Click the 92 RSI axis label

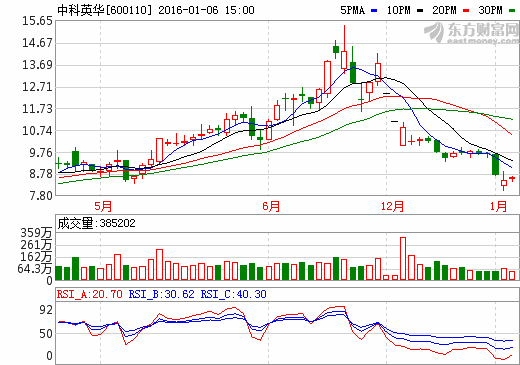coord(46,310)
